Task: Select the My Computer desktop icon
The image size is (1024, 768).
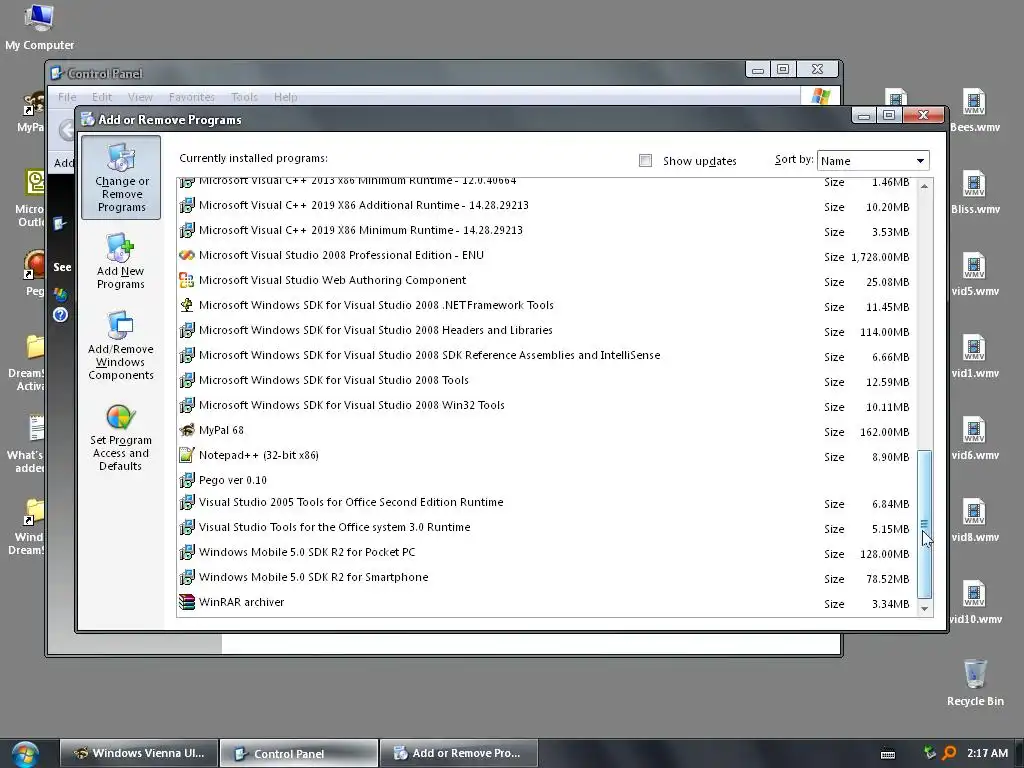Action: pos(39,27)
